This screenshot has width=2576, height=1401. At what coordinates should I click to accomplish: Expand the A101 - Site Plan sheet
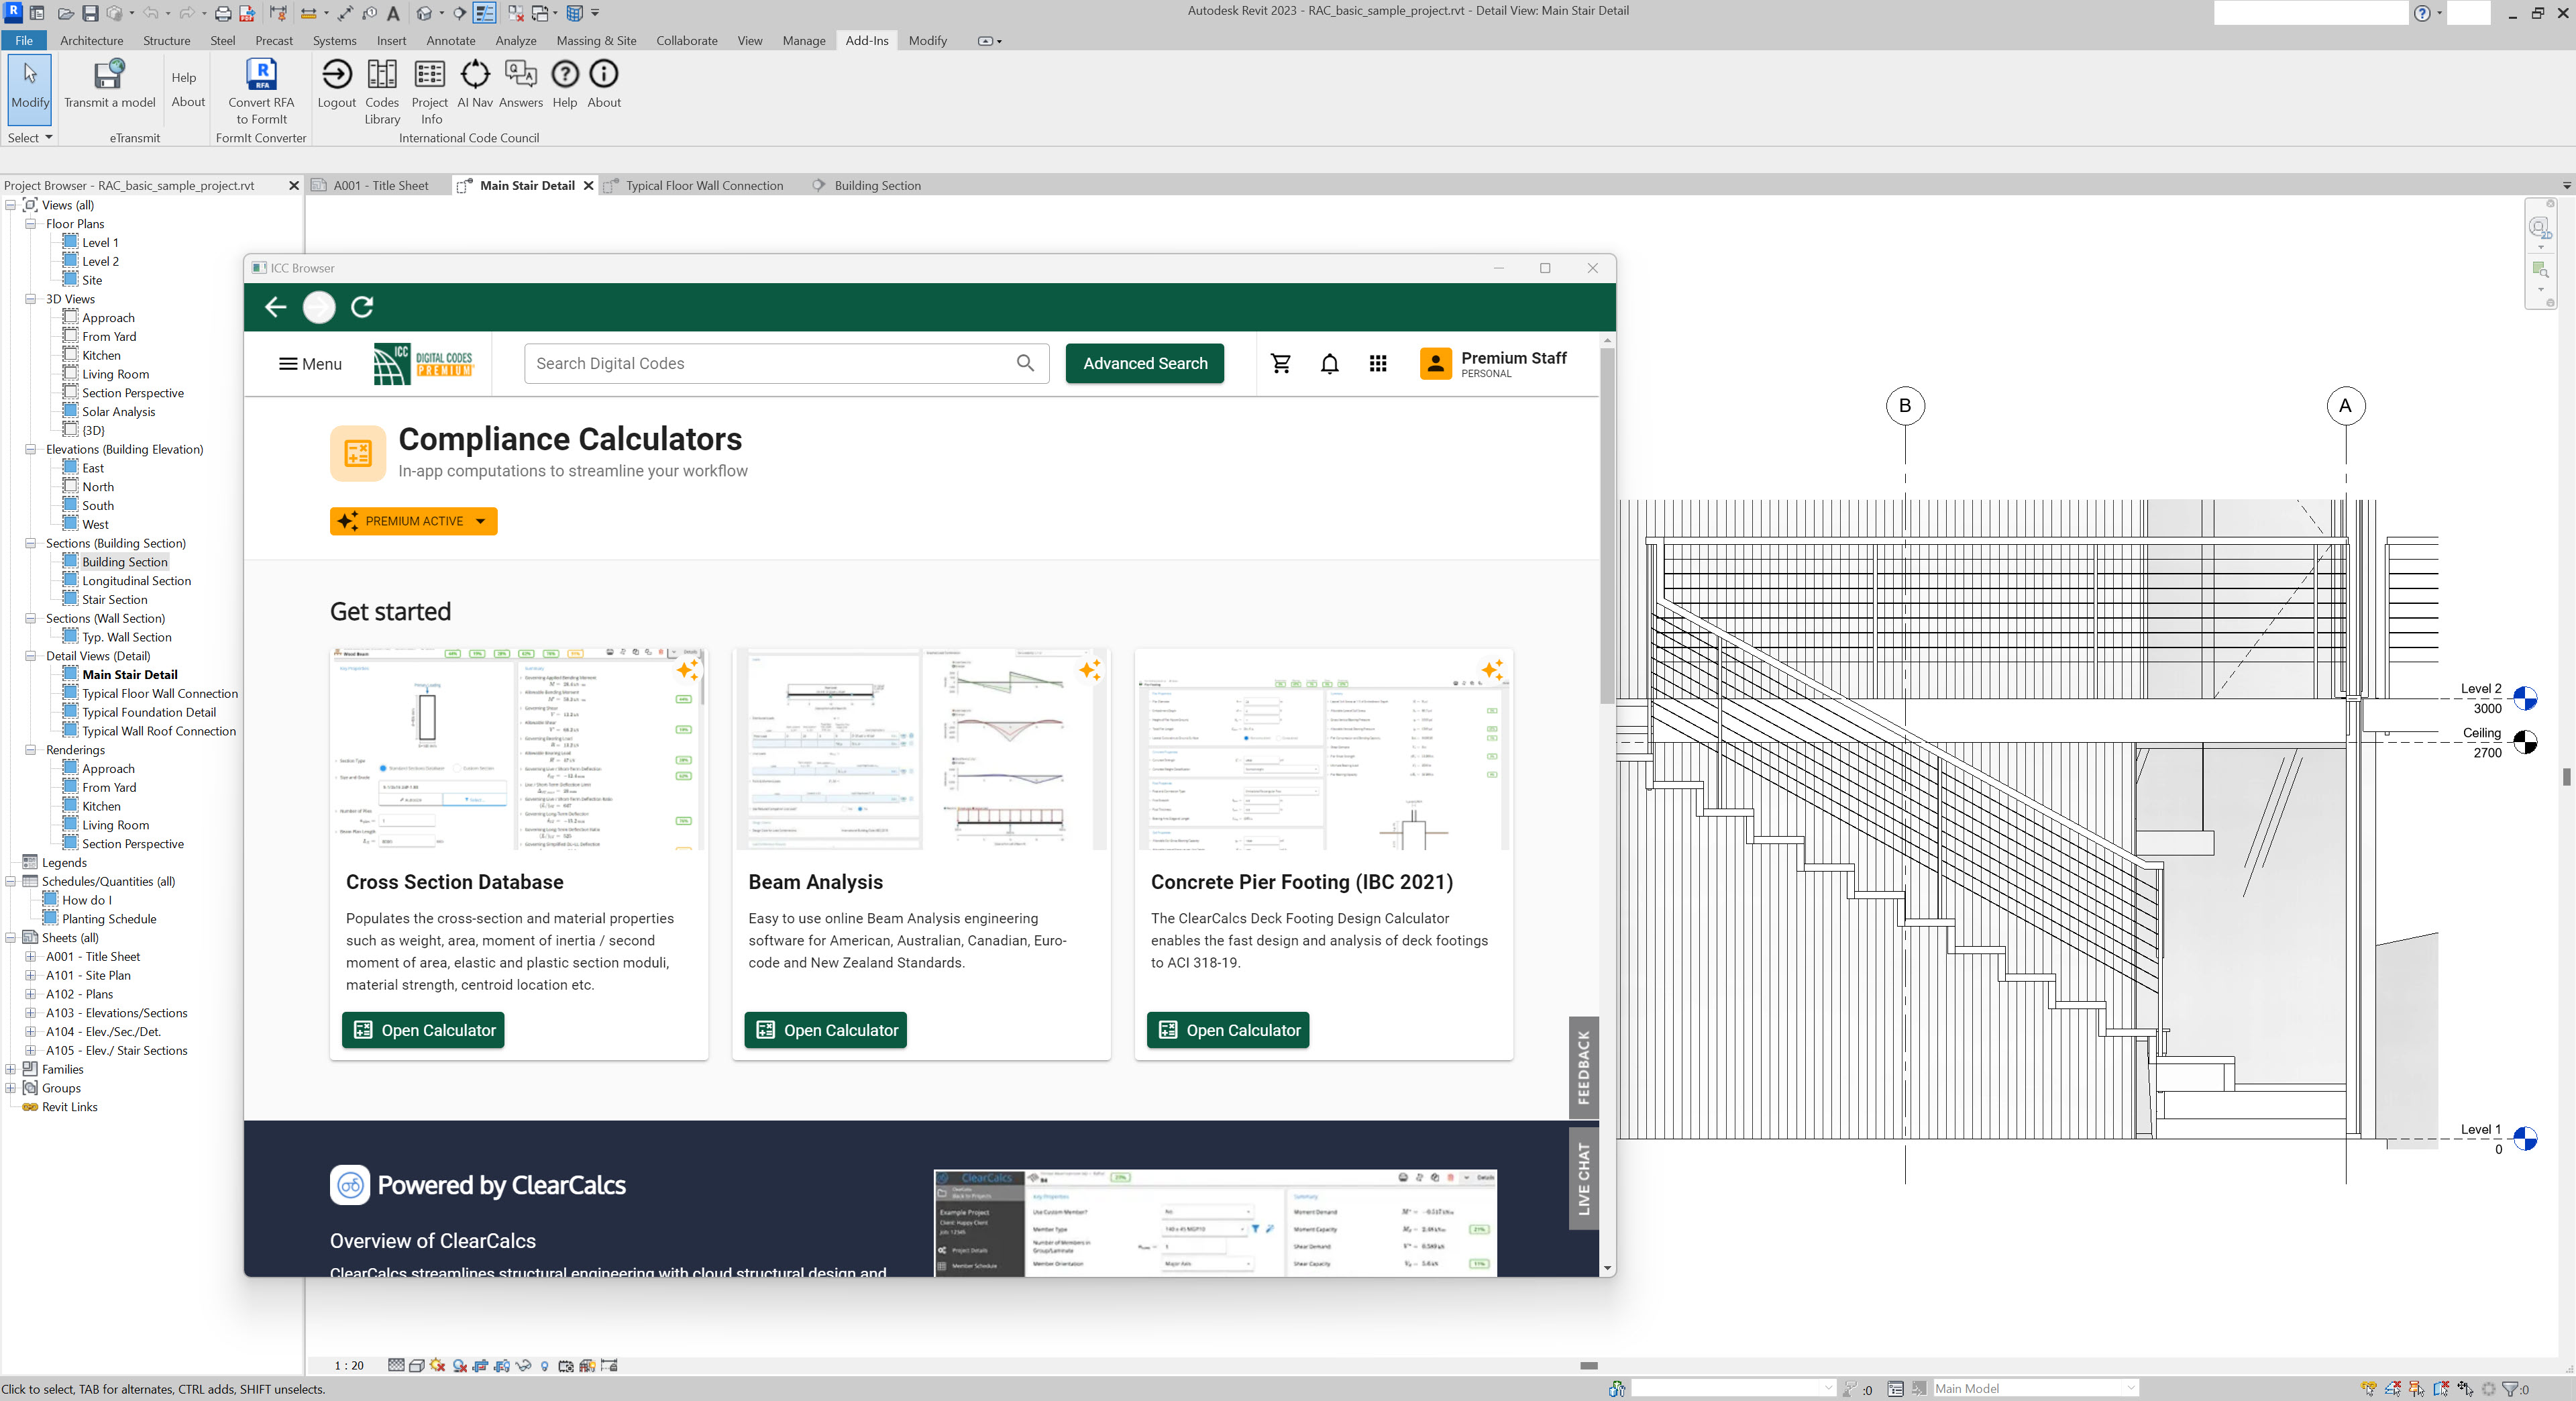(31, 975)
